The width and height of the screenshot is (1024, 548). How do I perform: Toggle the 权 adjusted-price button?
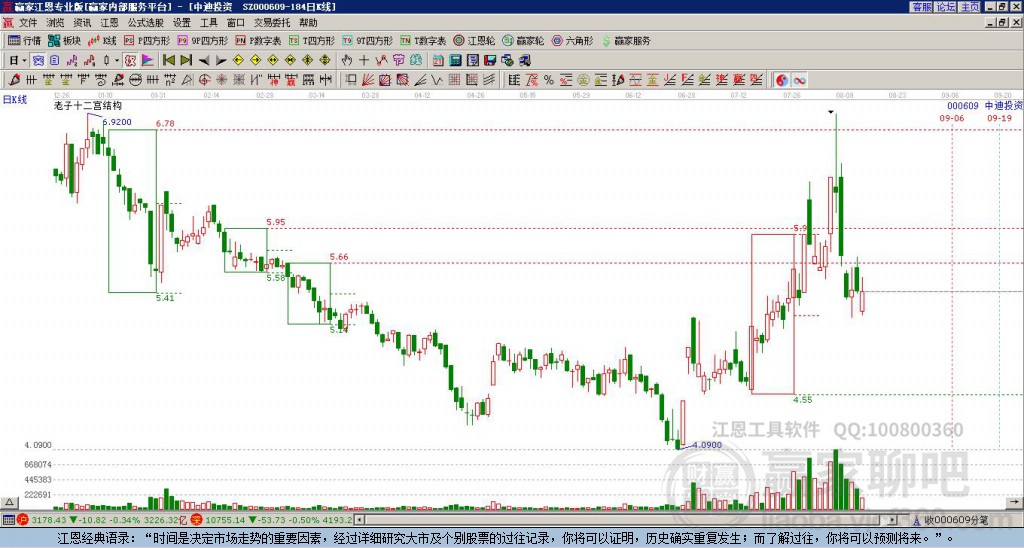click(130, 60)
